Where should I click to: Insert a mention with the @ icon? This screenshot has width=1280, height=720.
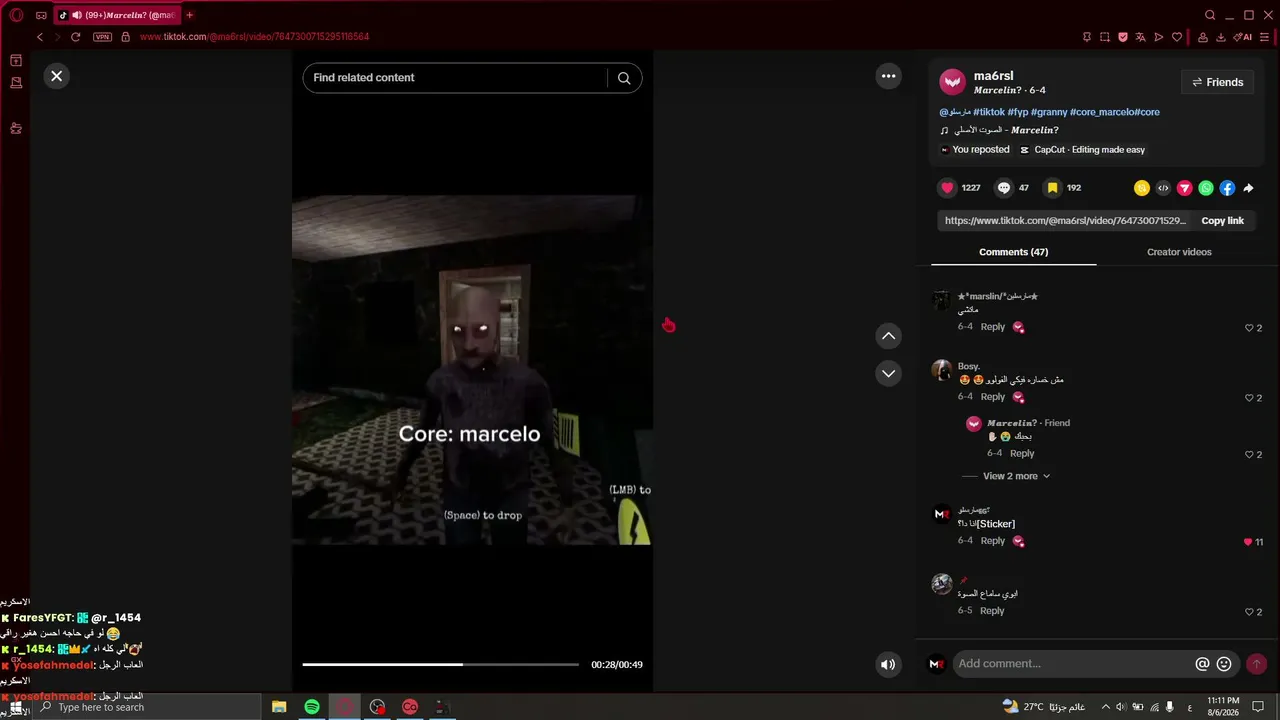[1202, 664]
